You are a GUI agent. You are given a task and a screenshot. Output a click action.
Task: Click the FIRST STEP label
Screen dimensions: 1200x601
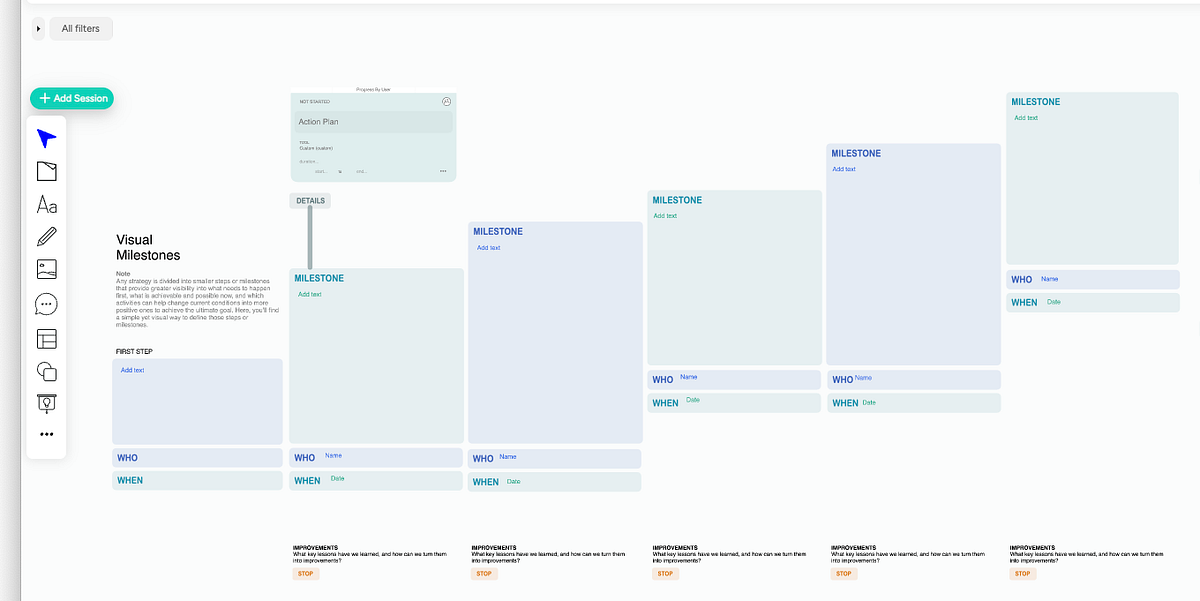point(134,351)
